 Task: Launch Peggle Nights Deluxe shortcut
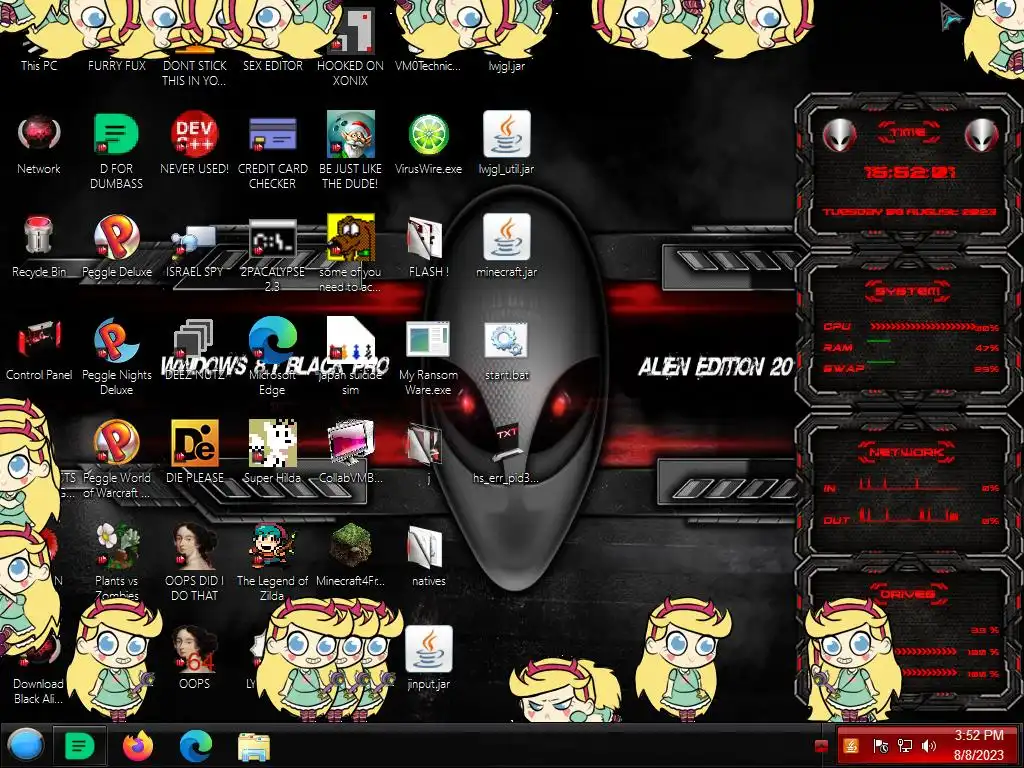116,340
